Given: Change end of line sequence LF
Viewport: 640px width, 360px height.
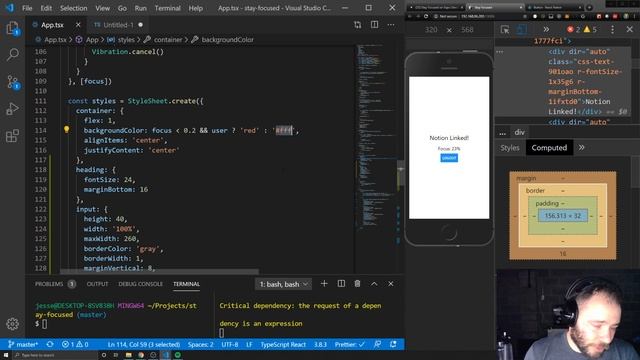Looking at the screenshot, I should point(249,344).
